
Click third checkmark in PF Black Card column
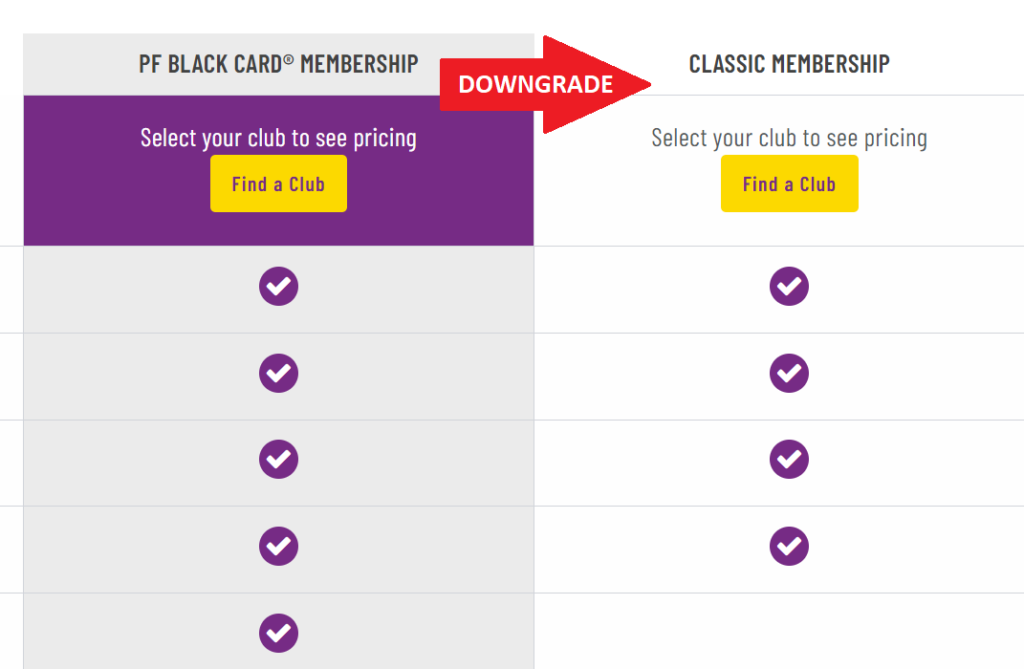pyautogui.click(x=279, y=460)
